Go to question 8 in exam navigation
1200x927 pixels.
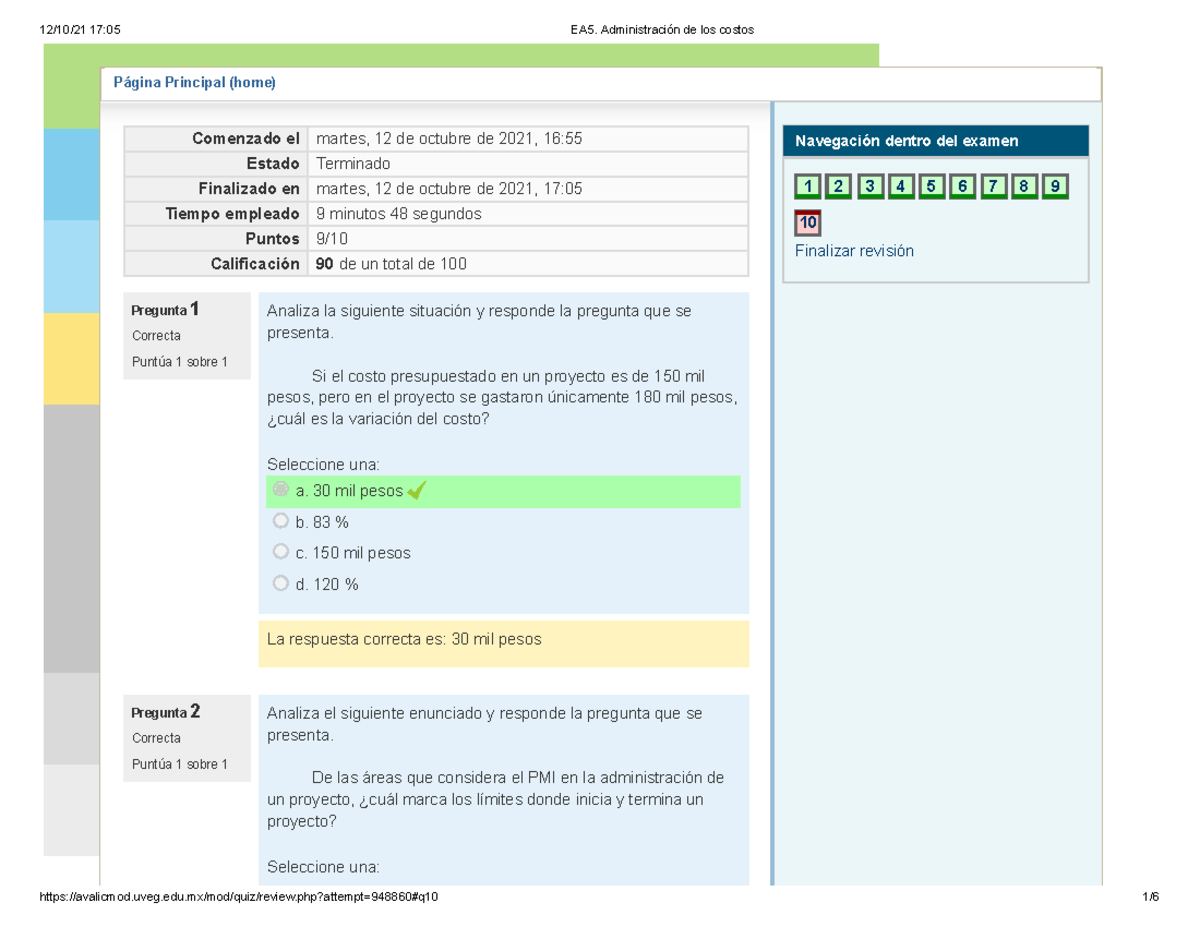1025,186
